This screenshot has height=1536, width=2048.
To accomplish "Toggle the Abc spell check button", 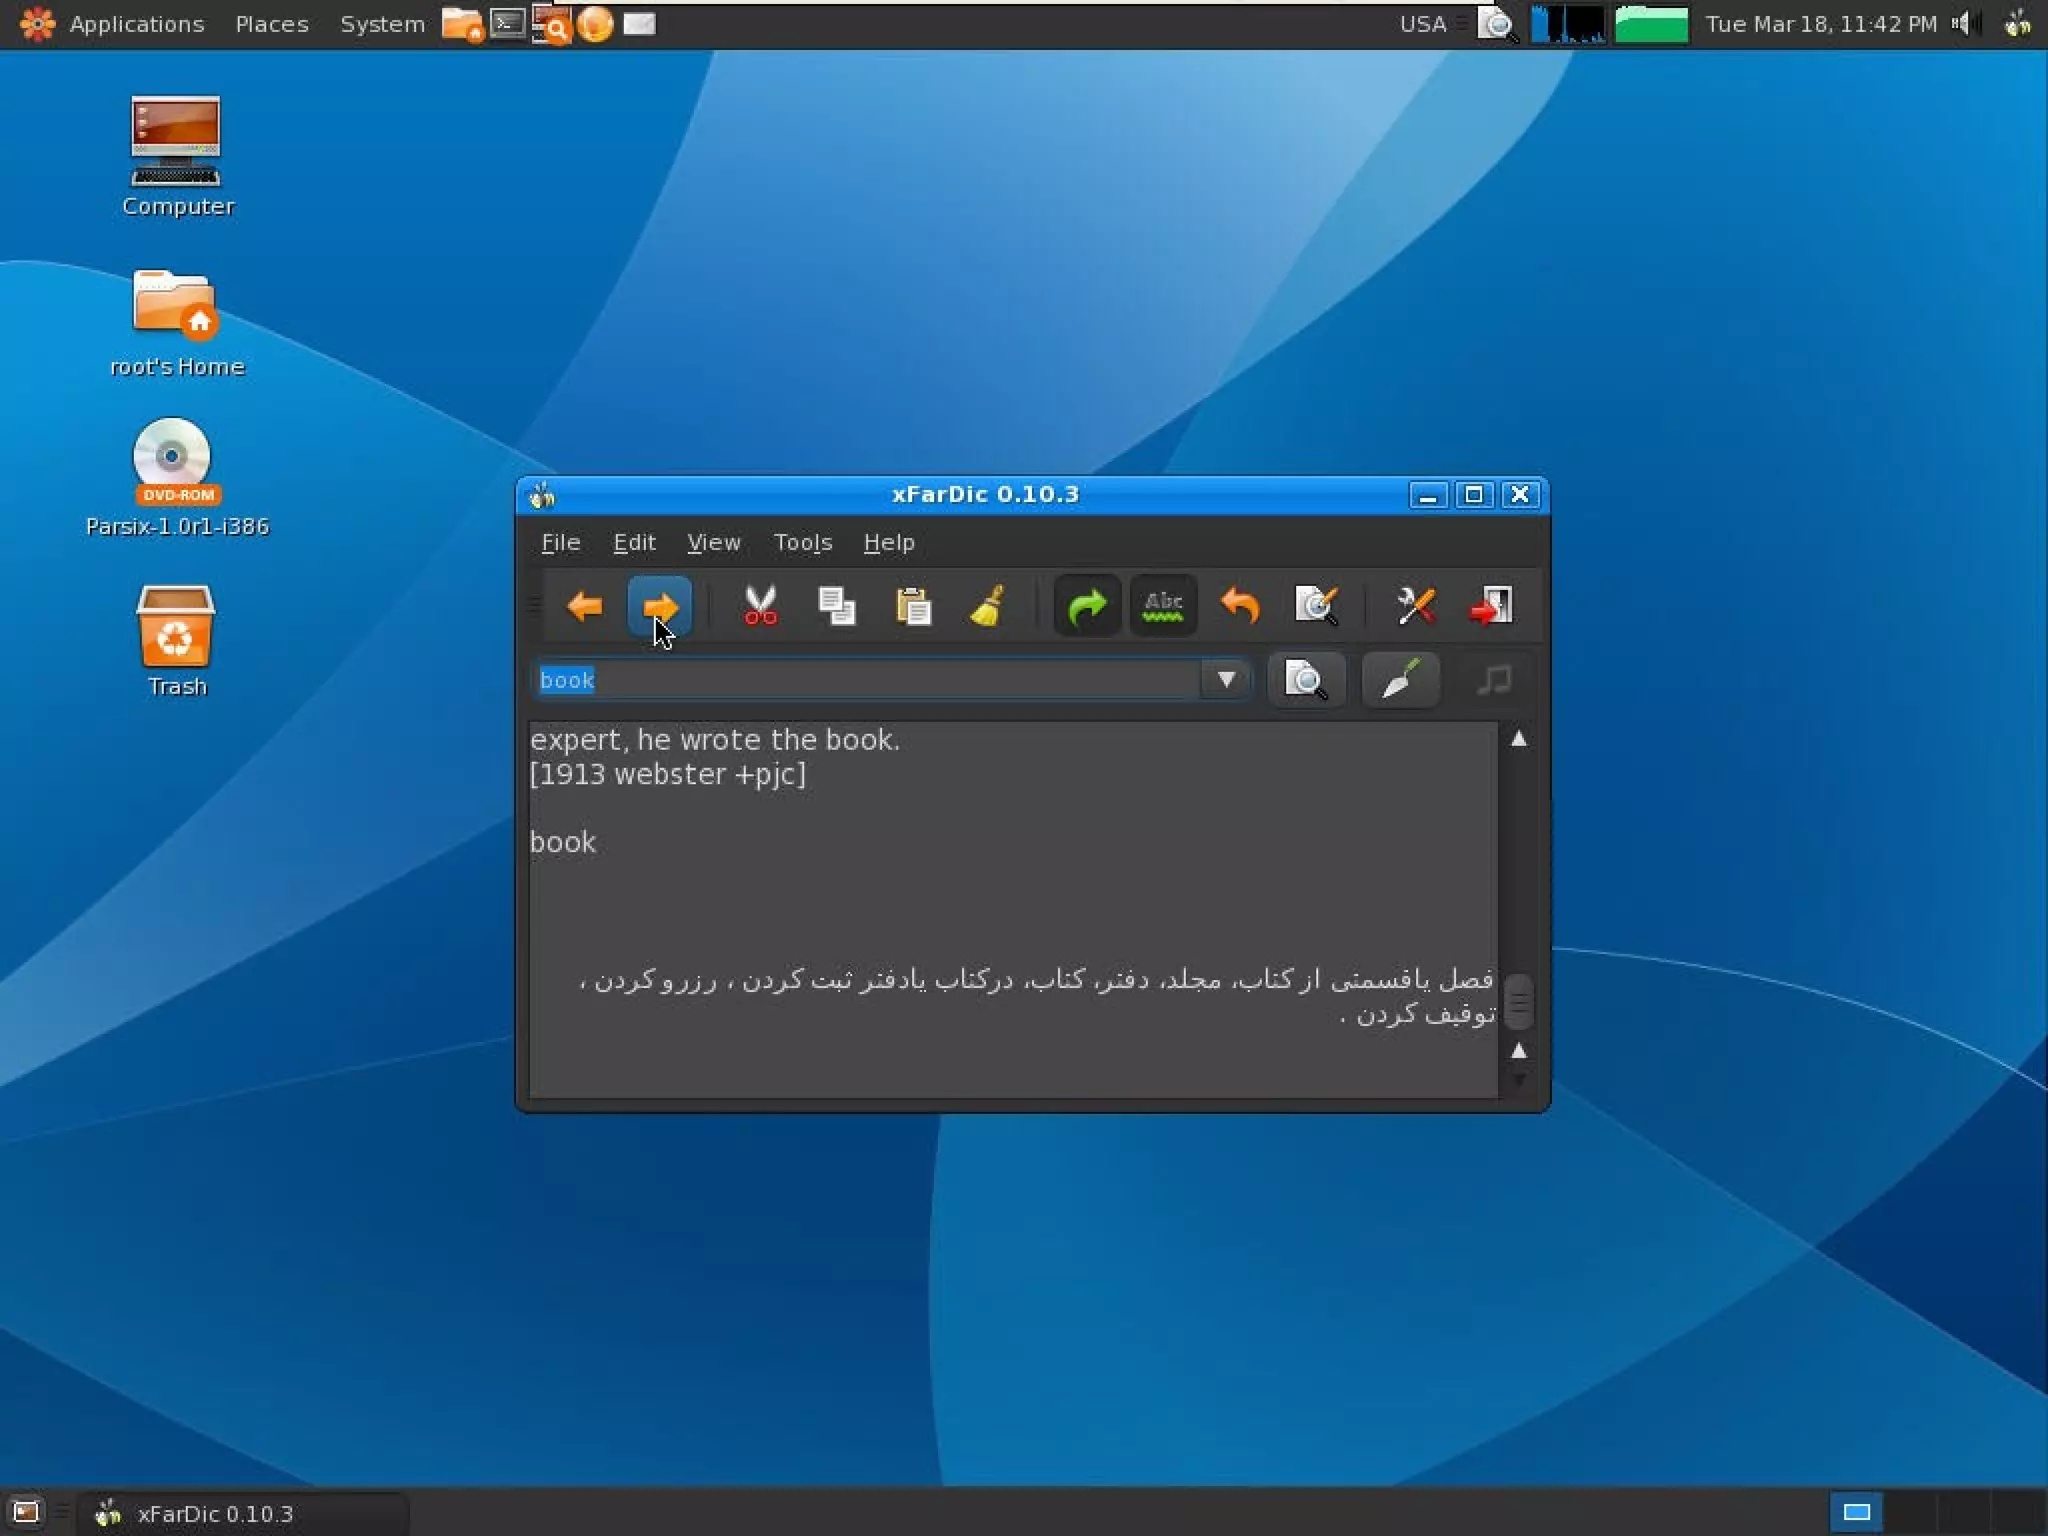I will [1163, 606].
